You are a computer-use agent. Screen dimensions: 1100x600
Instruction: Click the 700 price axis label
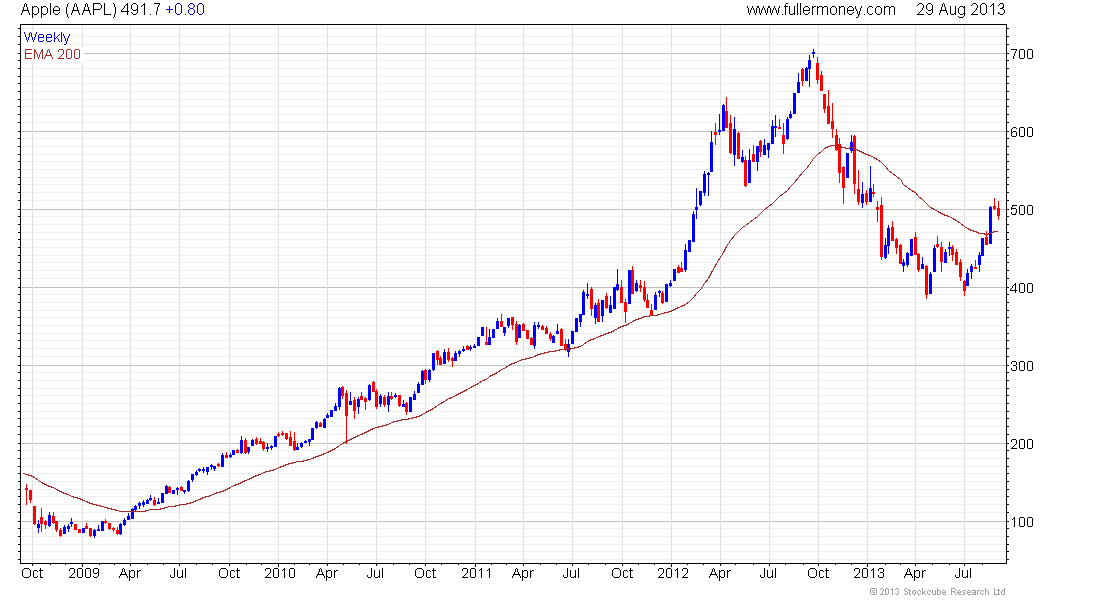[x=1021, y=54]
